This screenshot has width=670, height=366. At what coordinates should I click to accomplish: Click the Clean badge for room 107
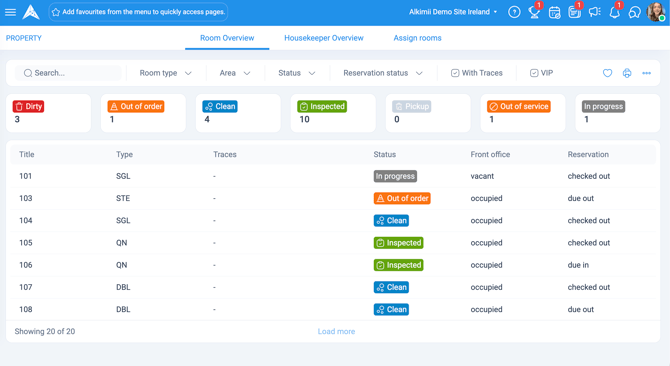point(391,287)
